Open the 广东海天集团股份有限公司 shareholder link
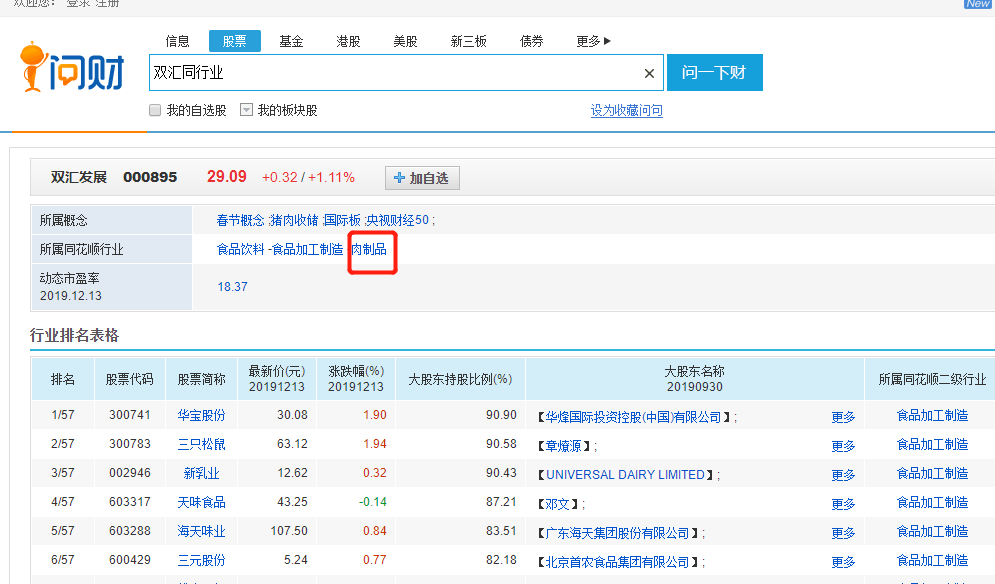 (x=617, y=533)
